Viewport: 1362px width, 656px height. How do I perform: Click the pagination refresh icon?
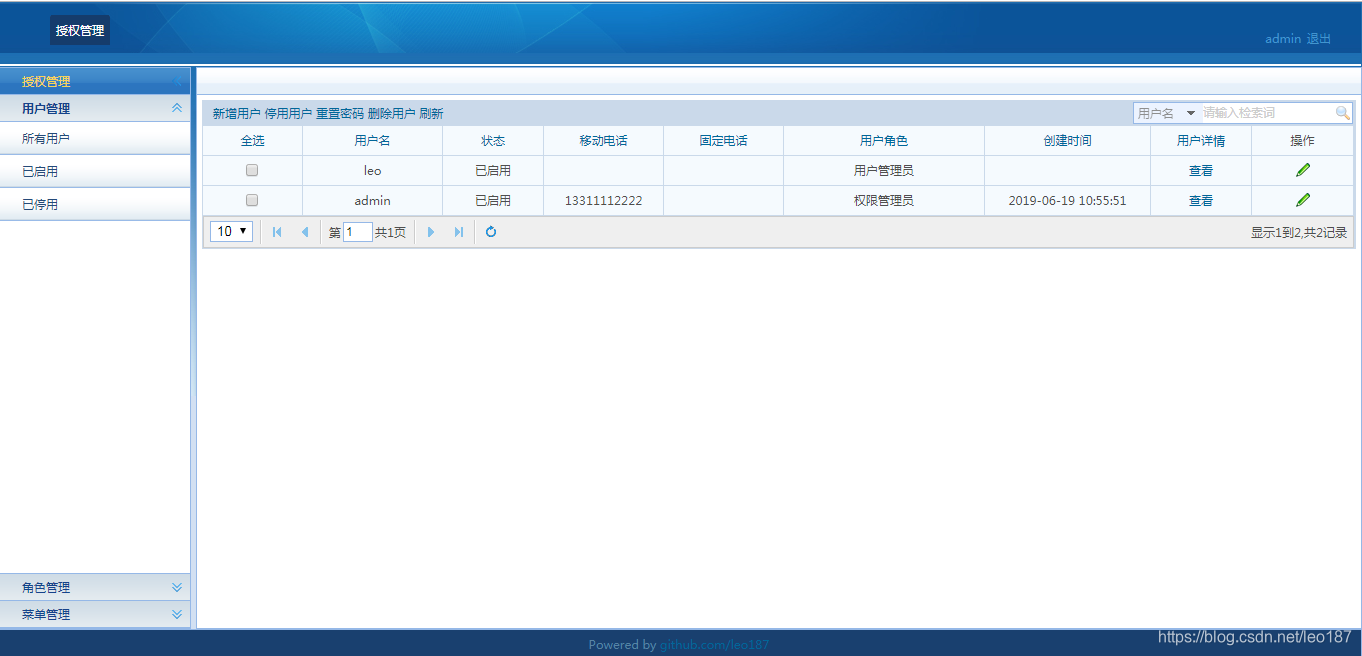click(x=491, y=232)
